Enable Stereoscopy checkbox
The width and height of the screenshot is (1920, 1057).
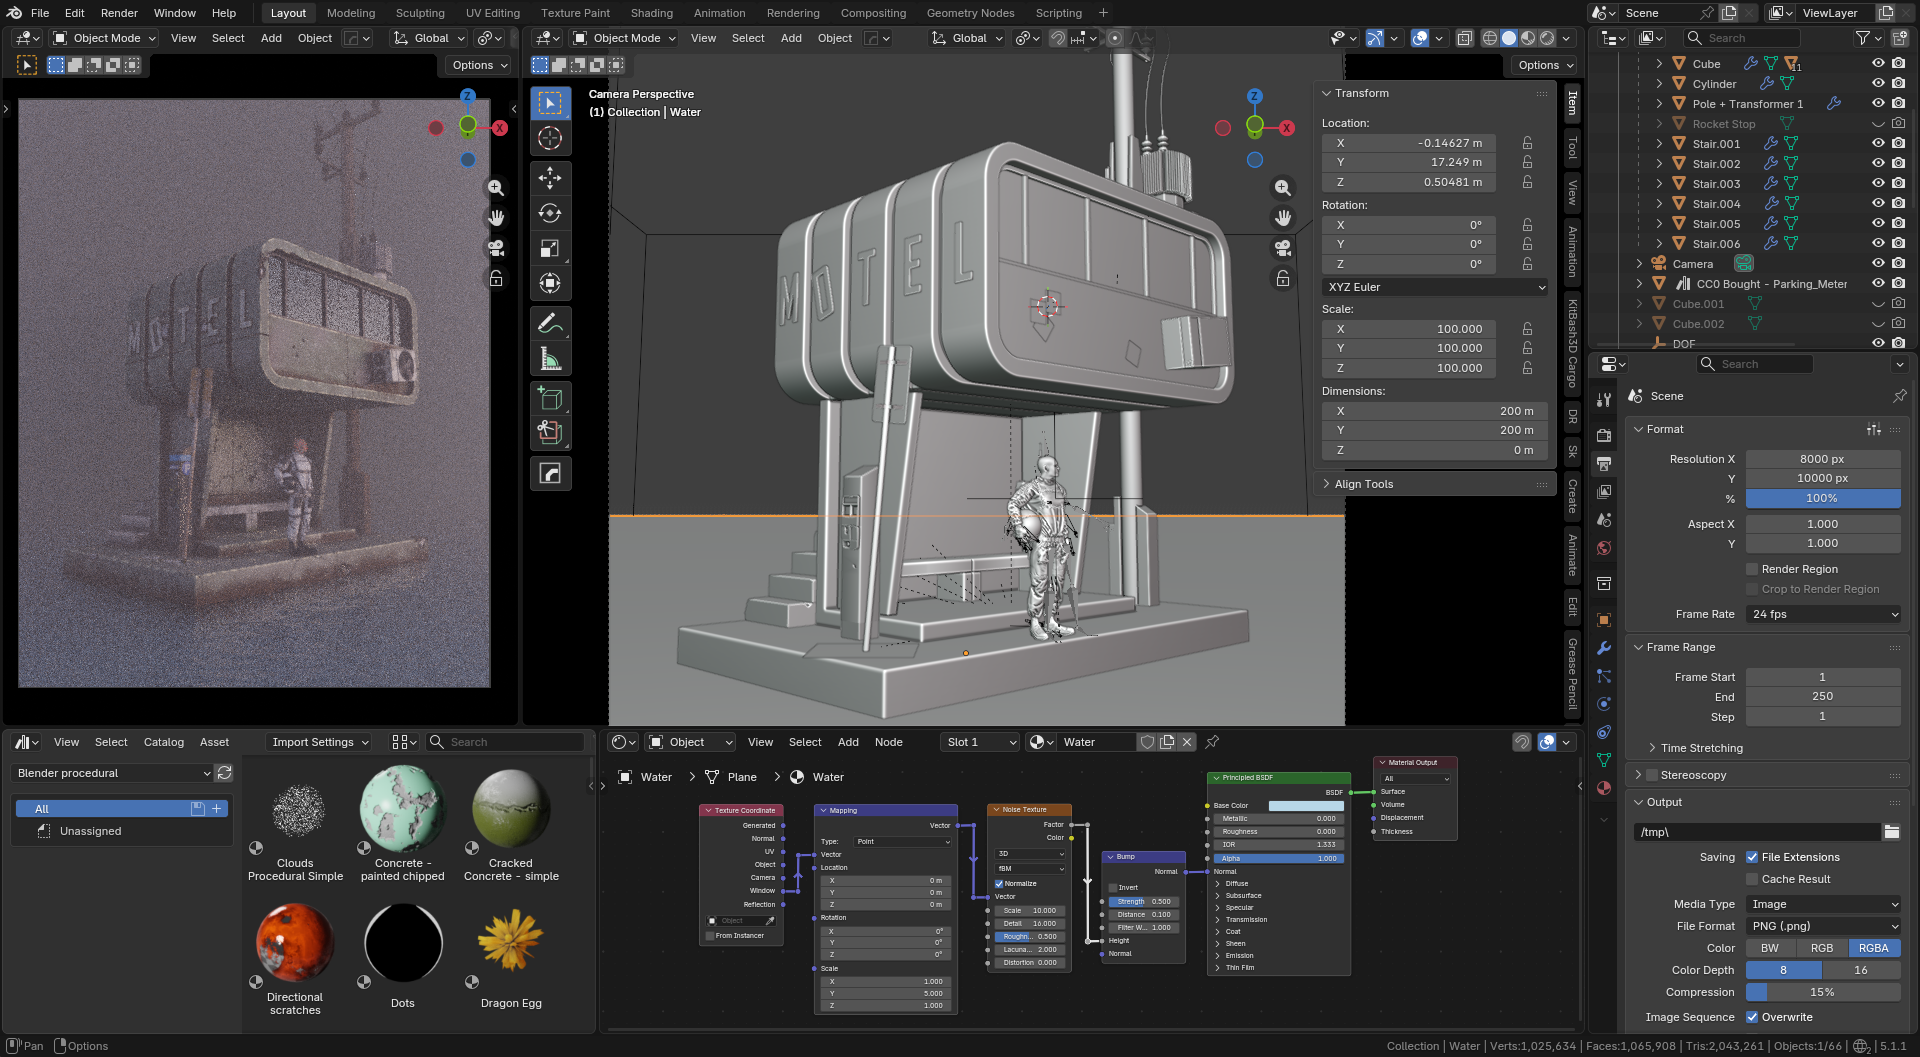pos(1652,775)
